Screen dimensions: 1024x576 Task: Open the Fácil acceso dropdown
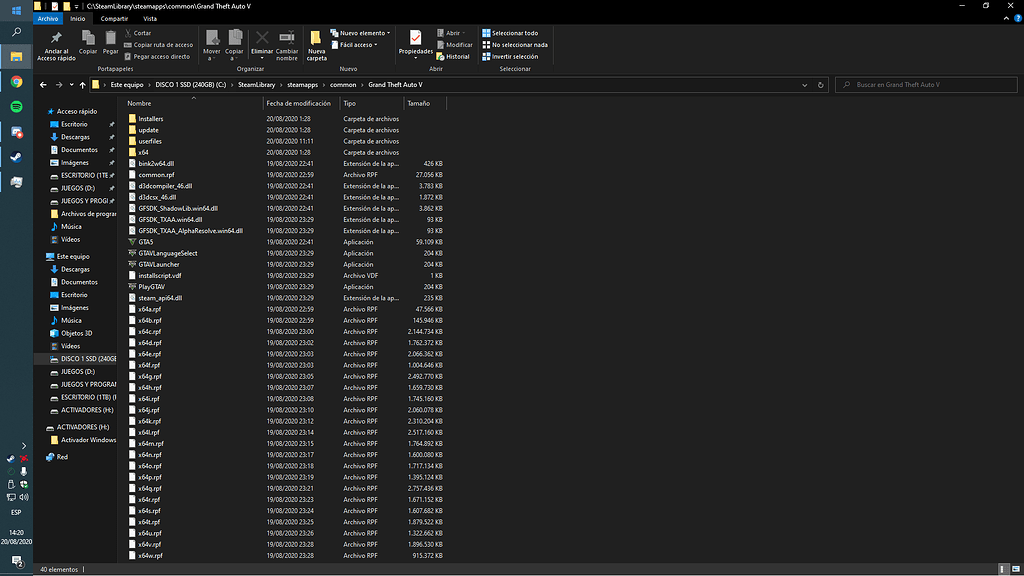tap(358, 45)
